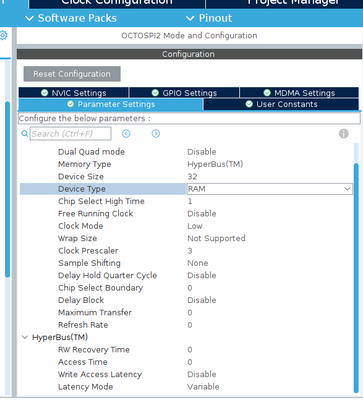Go to next search result arrow
363x400 pixels.
click(x=156, y=134)
